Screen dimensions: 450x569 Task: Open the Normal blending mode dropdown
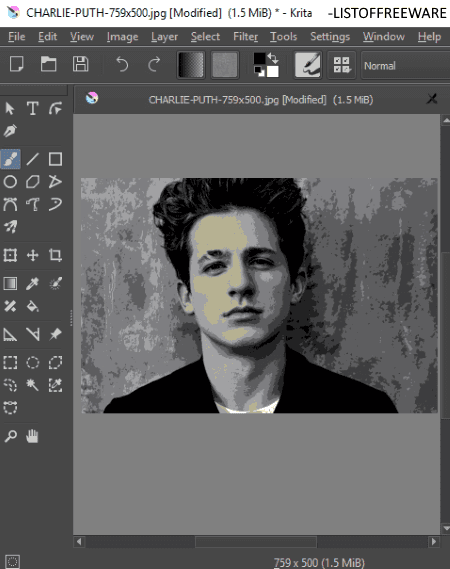pyautogui.click(x=406, y=66)
